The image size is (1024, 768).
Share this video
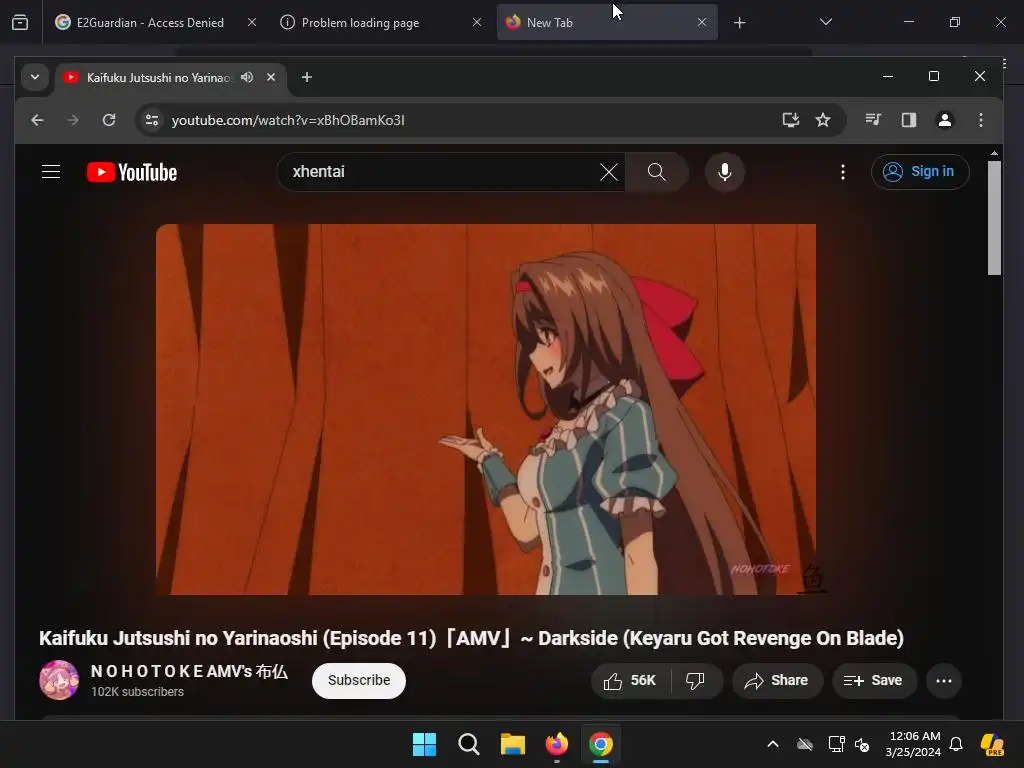[776, 680]
